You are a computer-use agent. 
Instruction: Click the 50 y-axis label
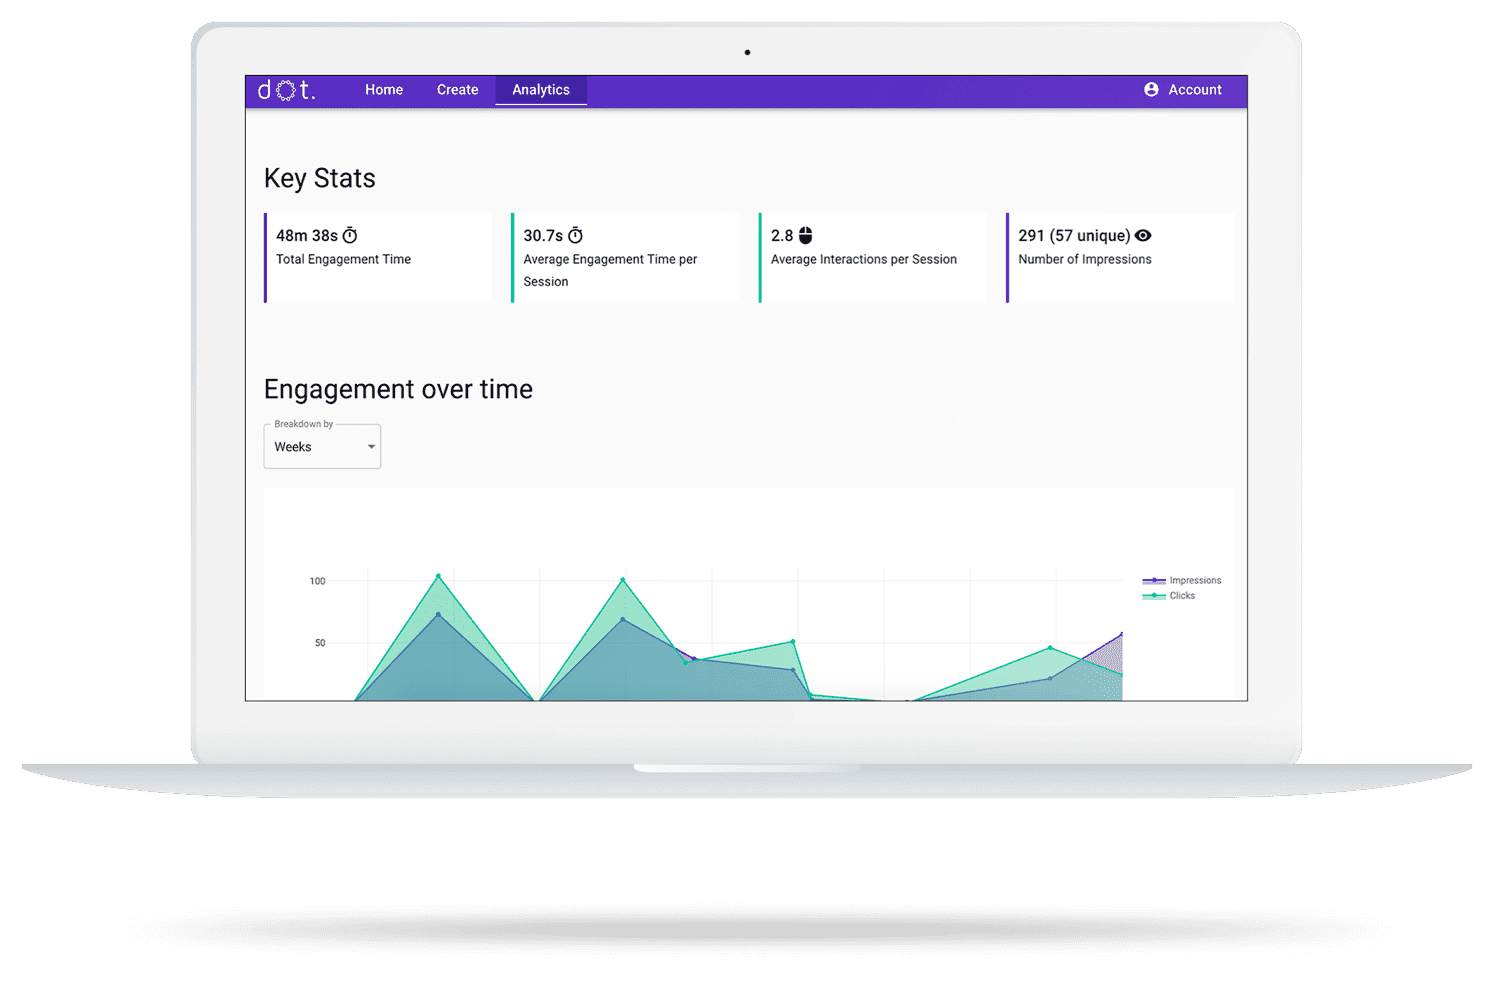click(x=320, y=643)
